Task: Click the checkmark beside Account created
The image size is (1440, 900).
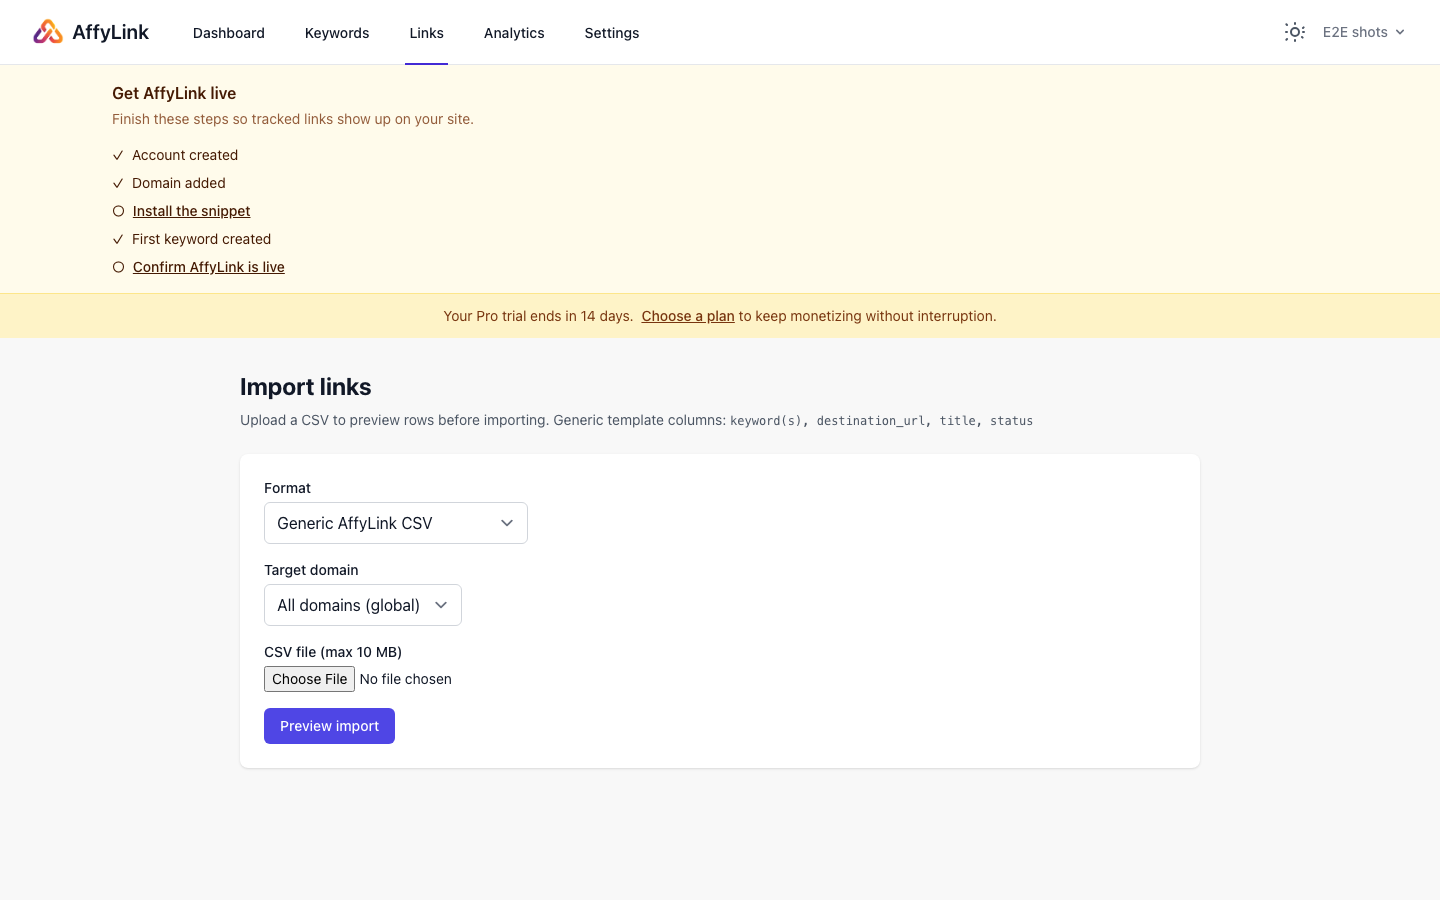Action: coord(118,155)
